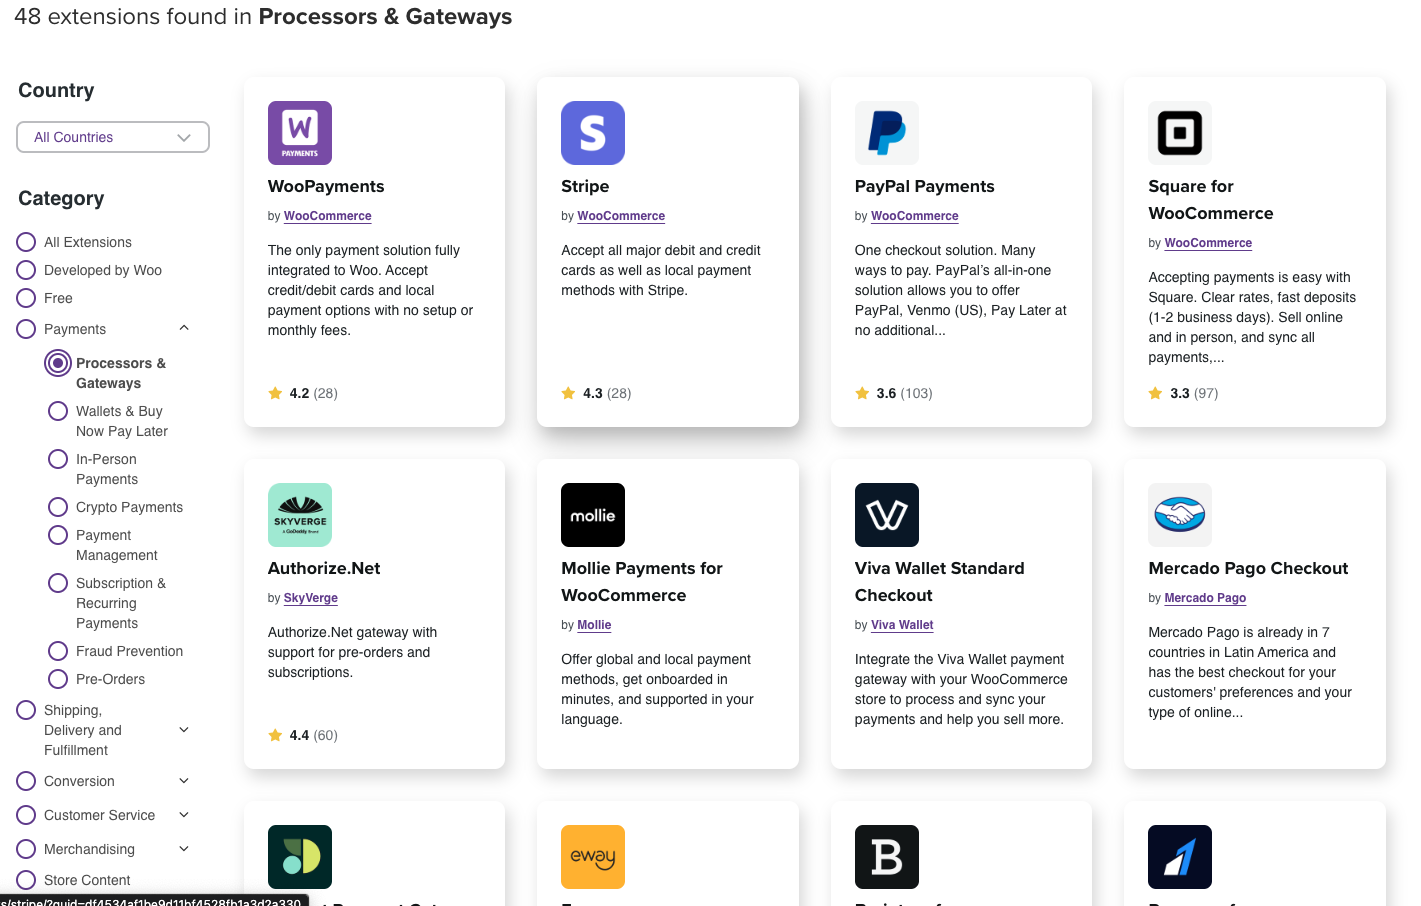Screen dimensions: 1421x906
Task: Open WooCommerce link under Square
Action: pyautogui.click(x=1208, y=243)
